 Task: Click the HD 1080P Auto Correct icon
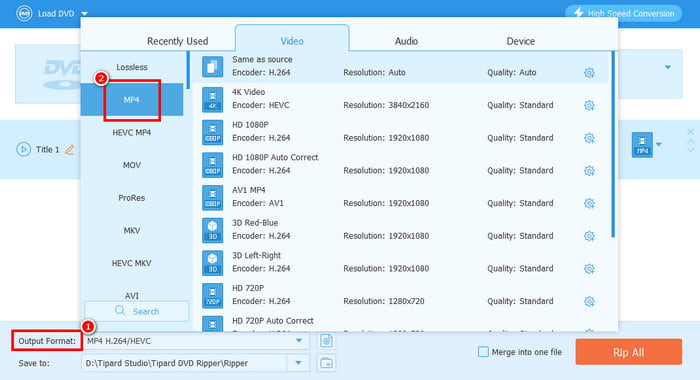click(x=212, y=164)
